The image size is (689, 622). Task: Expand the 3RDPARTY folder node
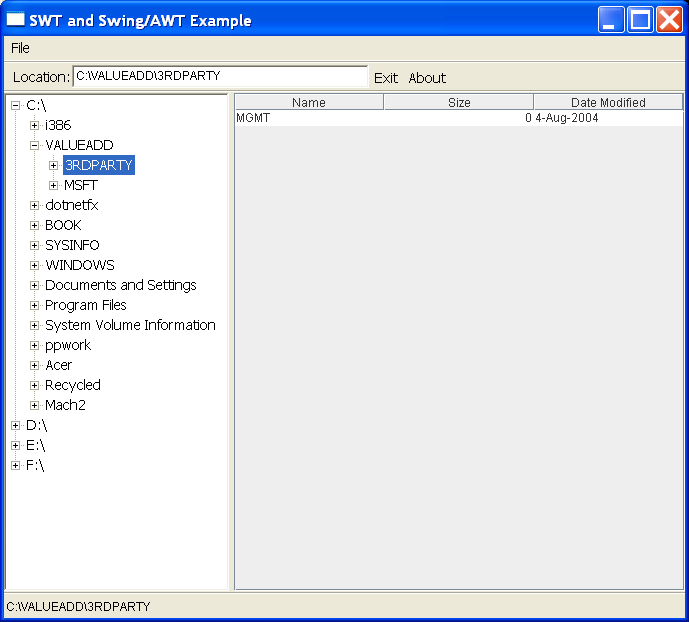54,166
